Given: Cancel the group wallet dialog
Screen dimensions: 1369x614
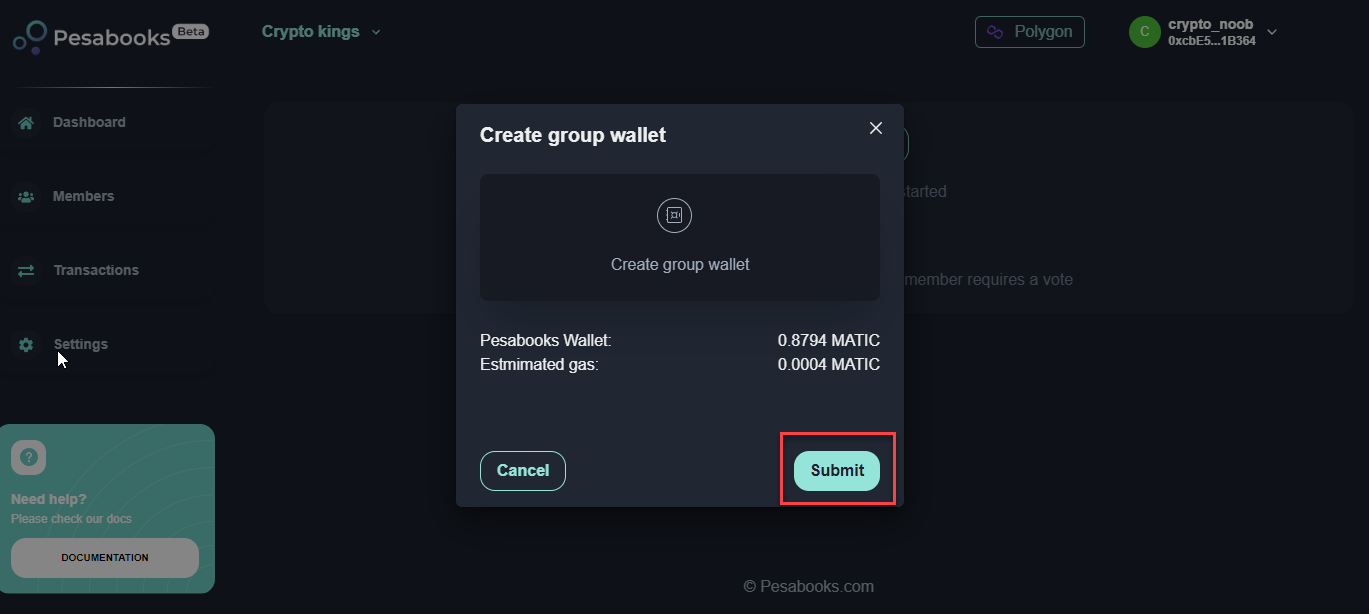Looking at the screenshot, I should (523, 471).
